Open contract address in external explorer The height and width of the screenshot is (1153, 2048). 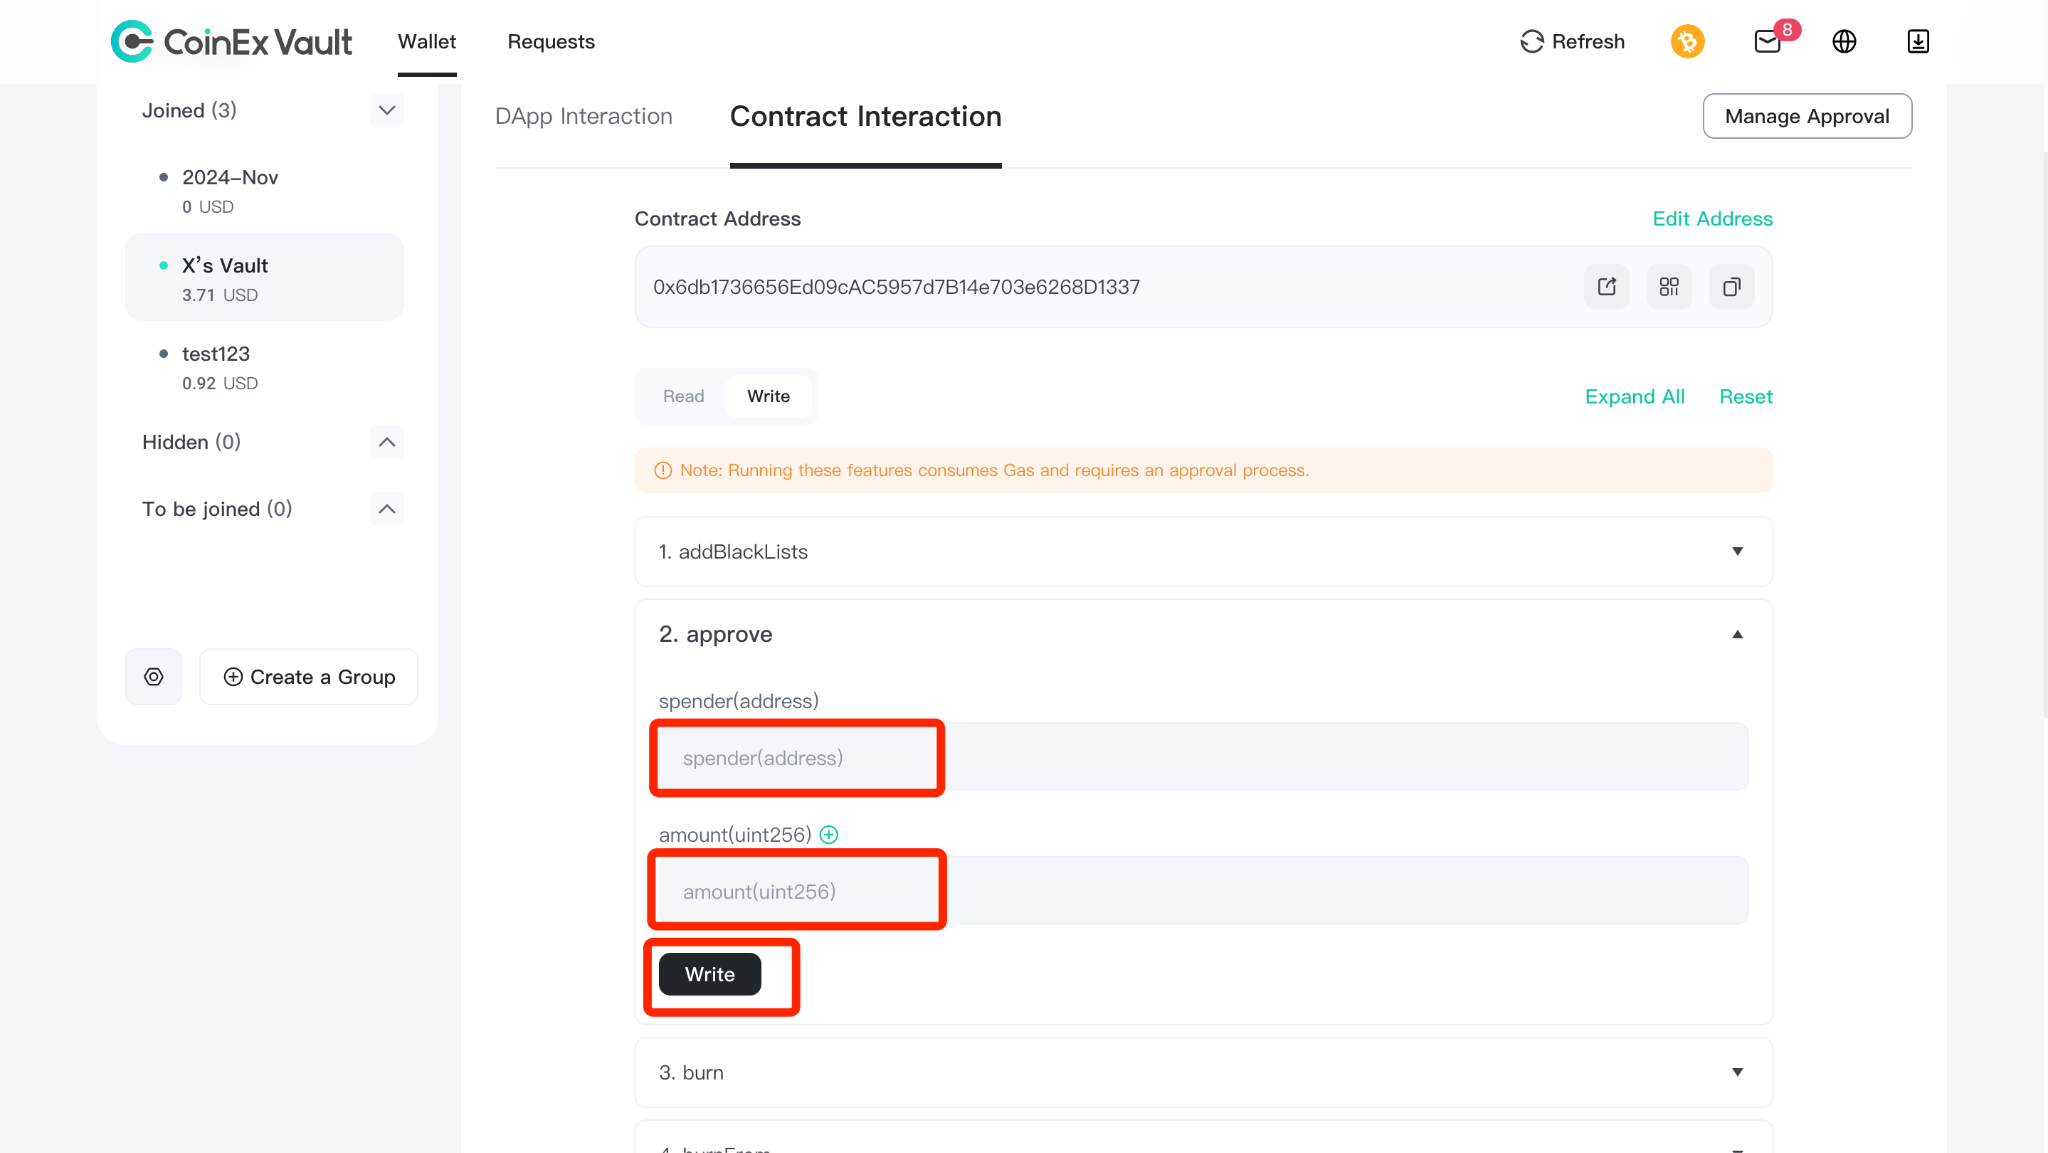(x=1607, y=287)
